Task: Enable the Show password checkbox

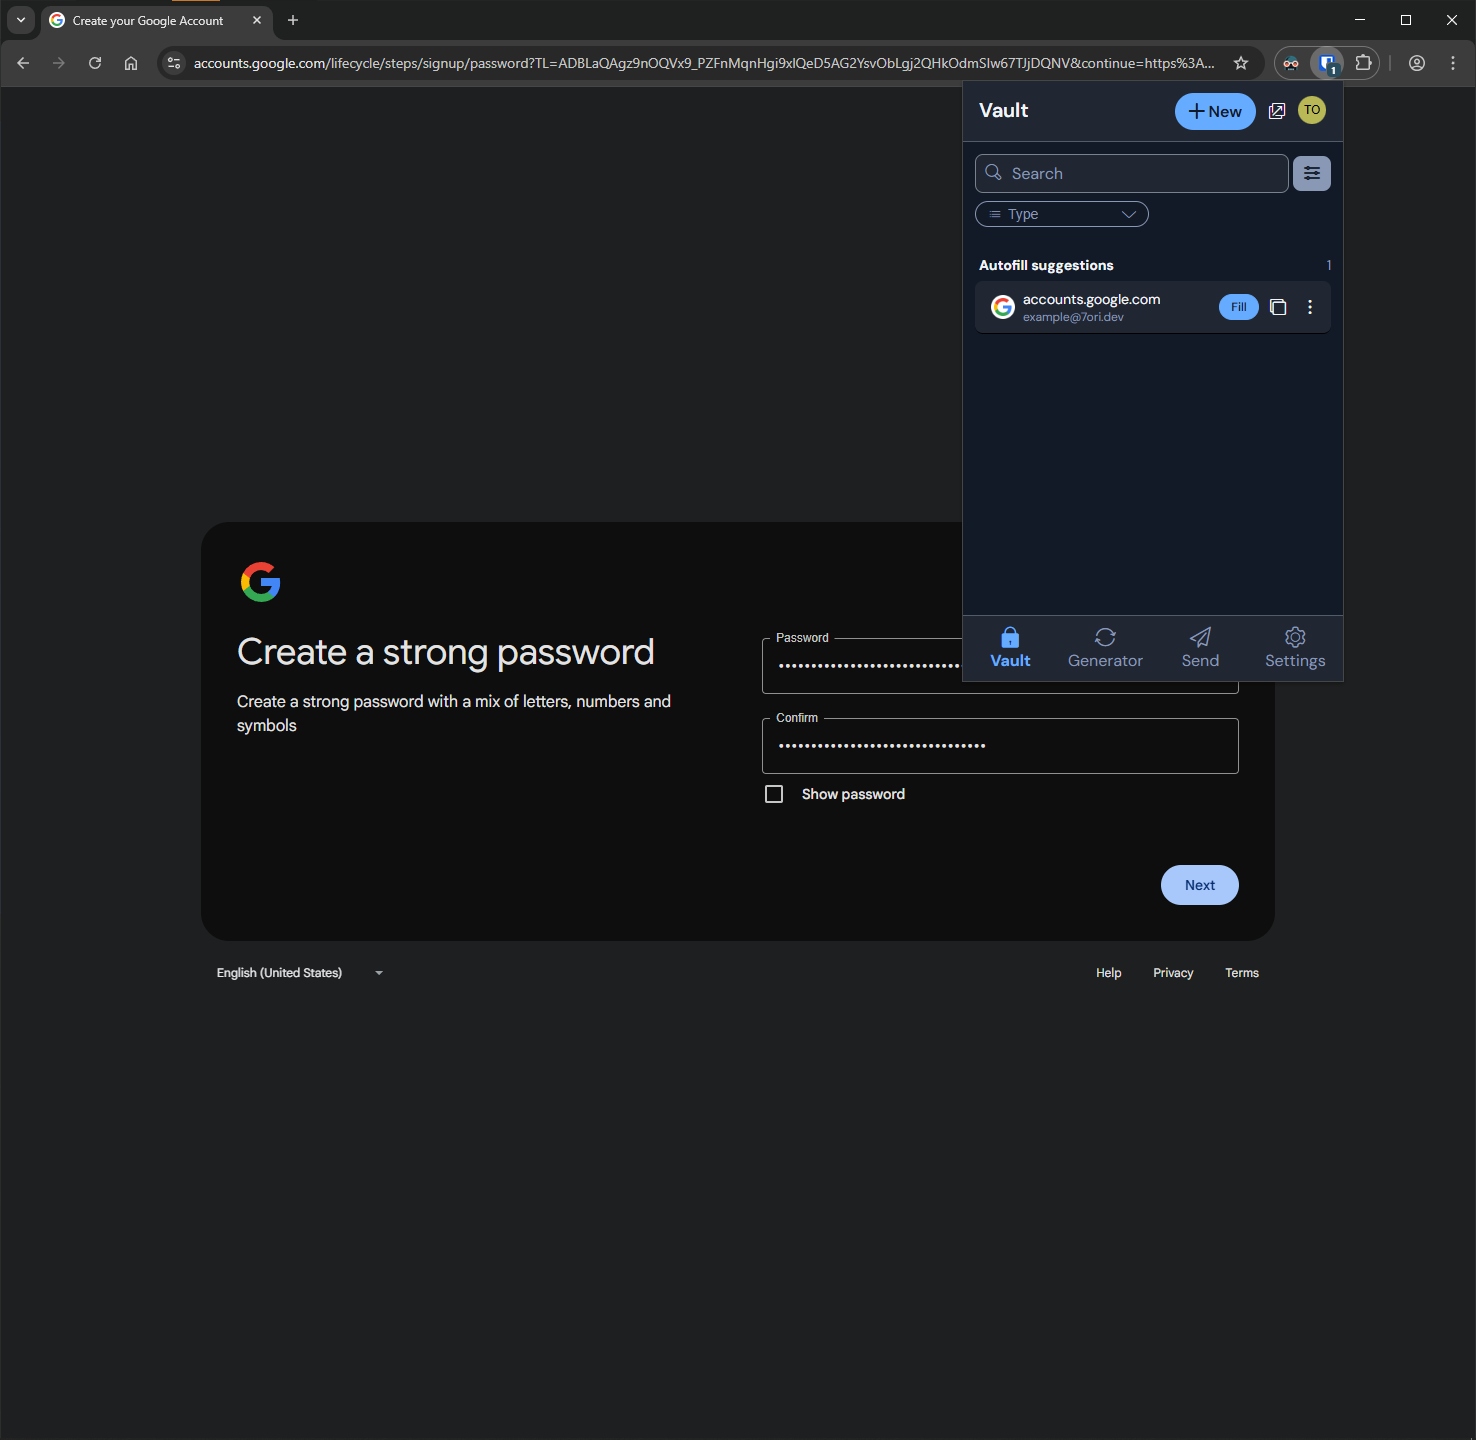Action: coord(774,794)
